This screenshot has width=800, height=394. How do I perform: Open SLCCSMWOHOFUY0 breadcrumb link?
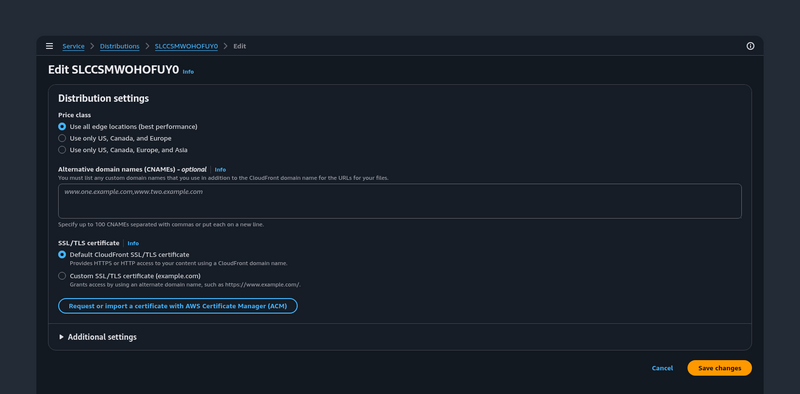tap(186, 46)
